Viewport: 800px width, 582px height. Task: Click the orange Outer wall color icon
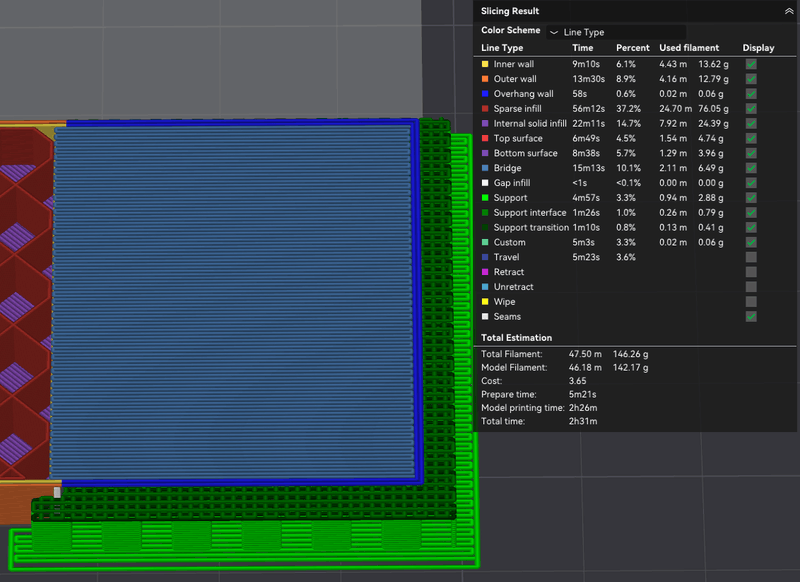pyautogui.click(x=485, y=79)
